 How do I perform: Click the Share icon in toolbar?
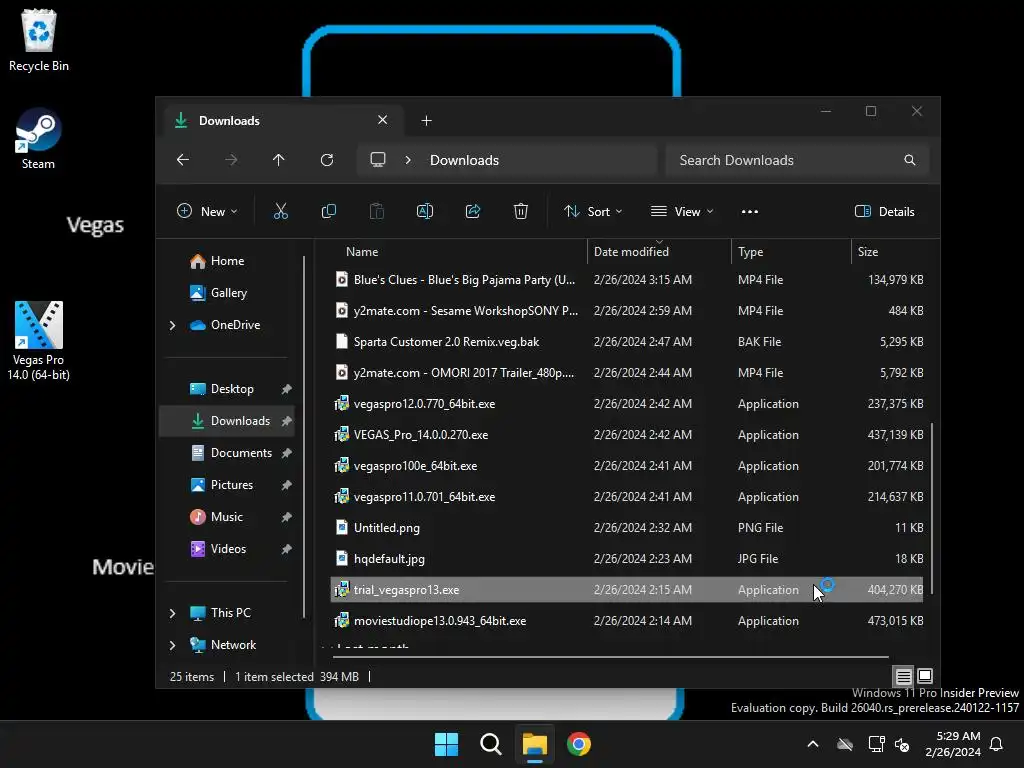473,211
